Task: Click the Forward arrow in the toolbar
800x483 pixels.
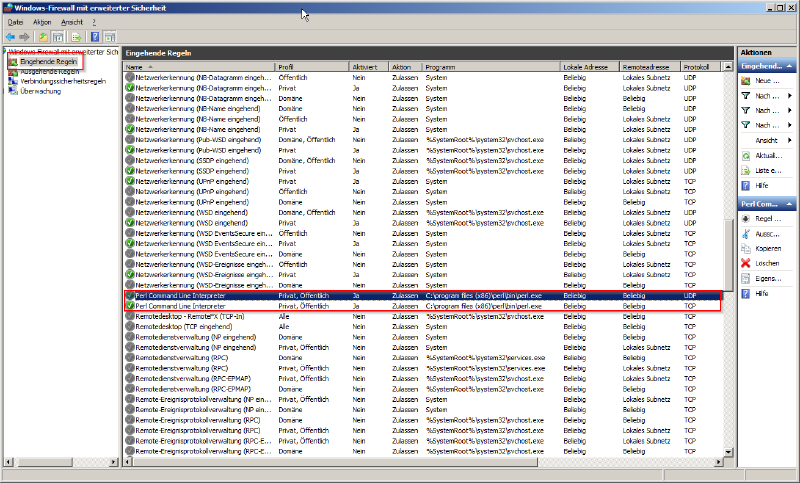Action: click(24, 35)
